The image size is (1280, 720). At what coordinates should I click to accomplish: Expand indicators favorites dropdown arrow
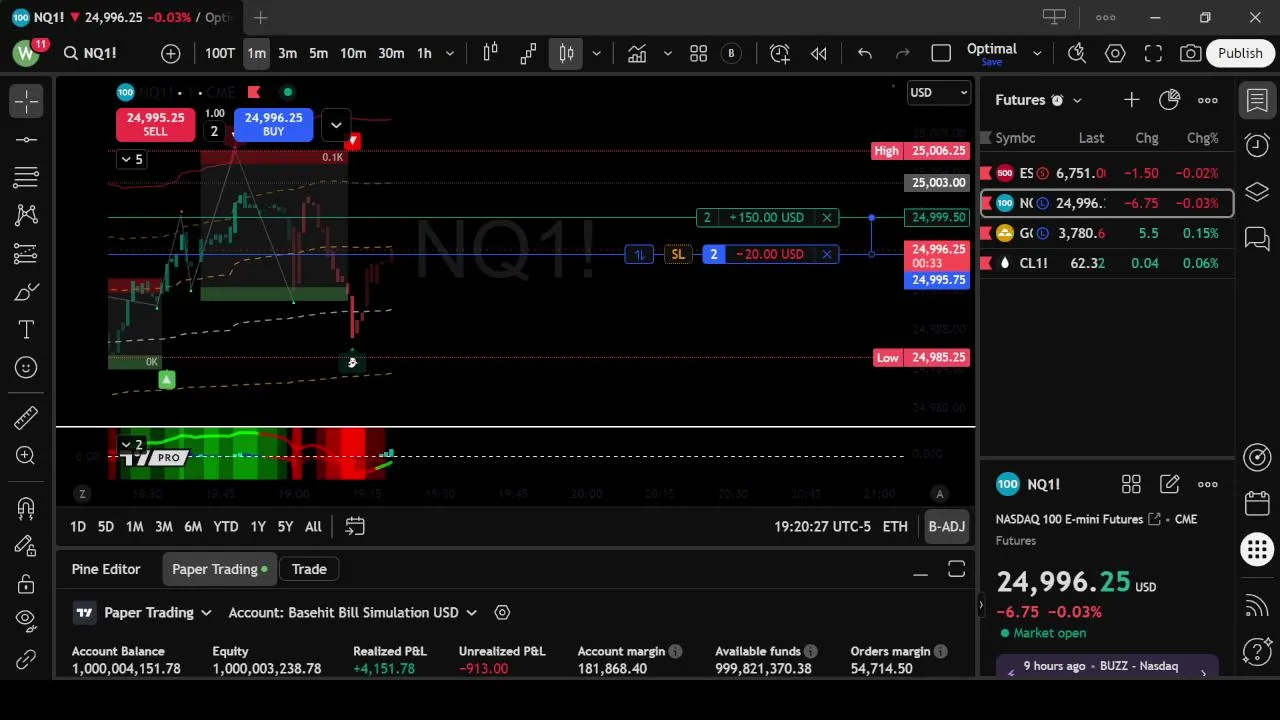667,53
